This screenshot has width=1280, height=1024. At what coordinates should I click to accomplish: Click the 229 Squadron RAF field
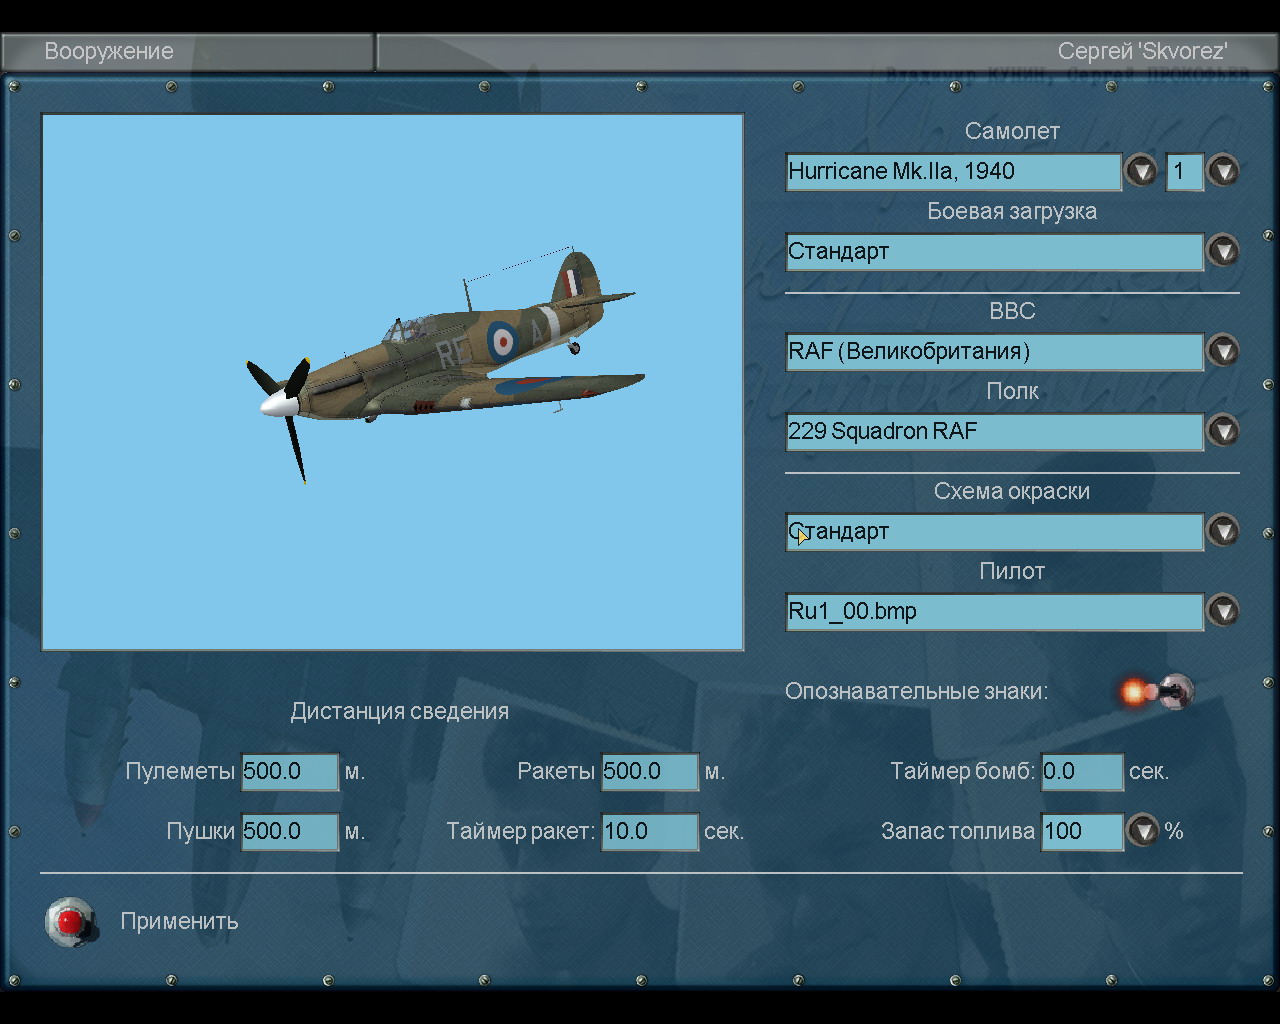pos(994,432)
